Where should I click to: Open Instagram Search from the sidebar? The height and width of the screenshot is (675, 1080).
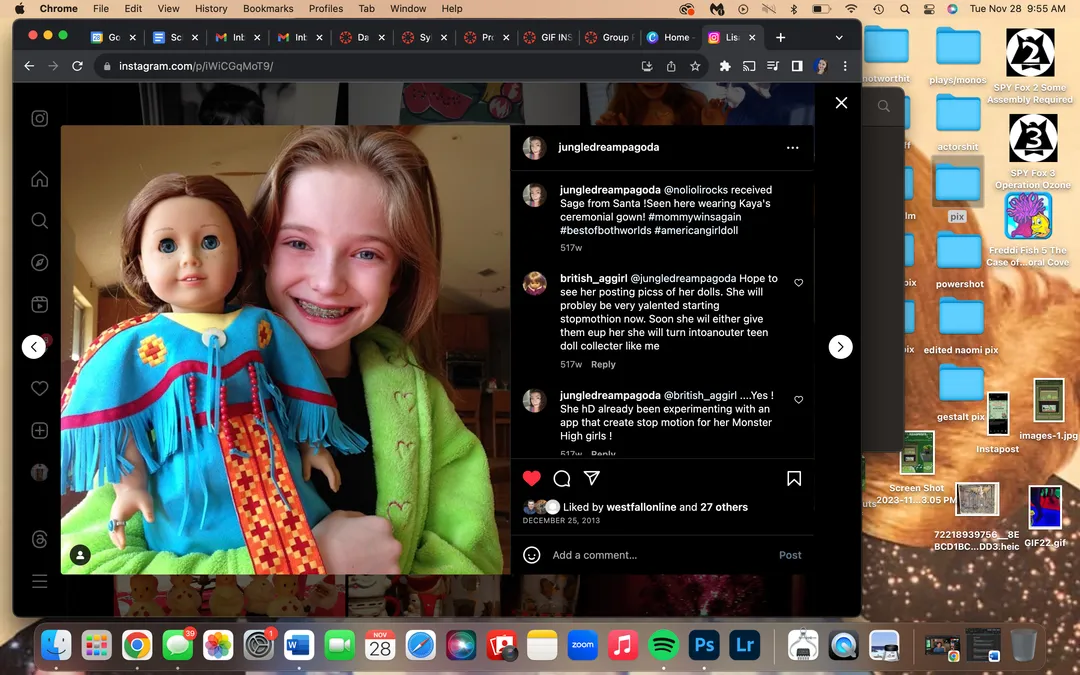[x=39, y=219]
